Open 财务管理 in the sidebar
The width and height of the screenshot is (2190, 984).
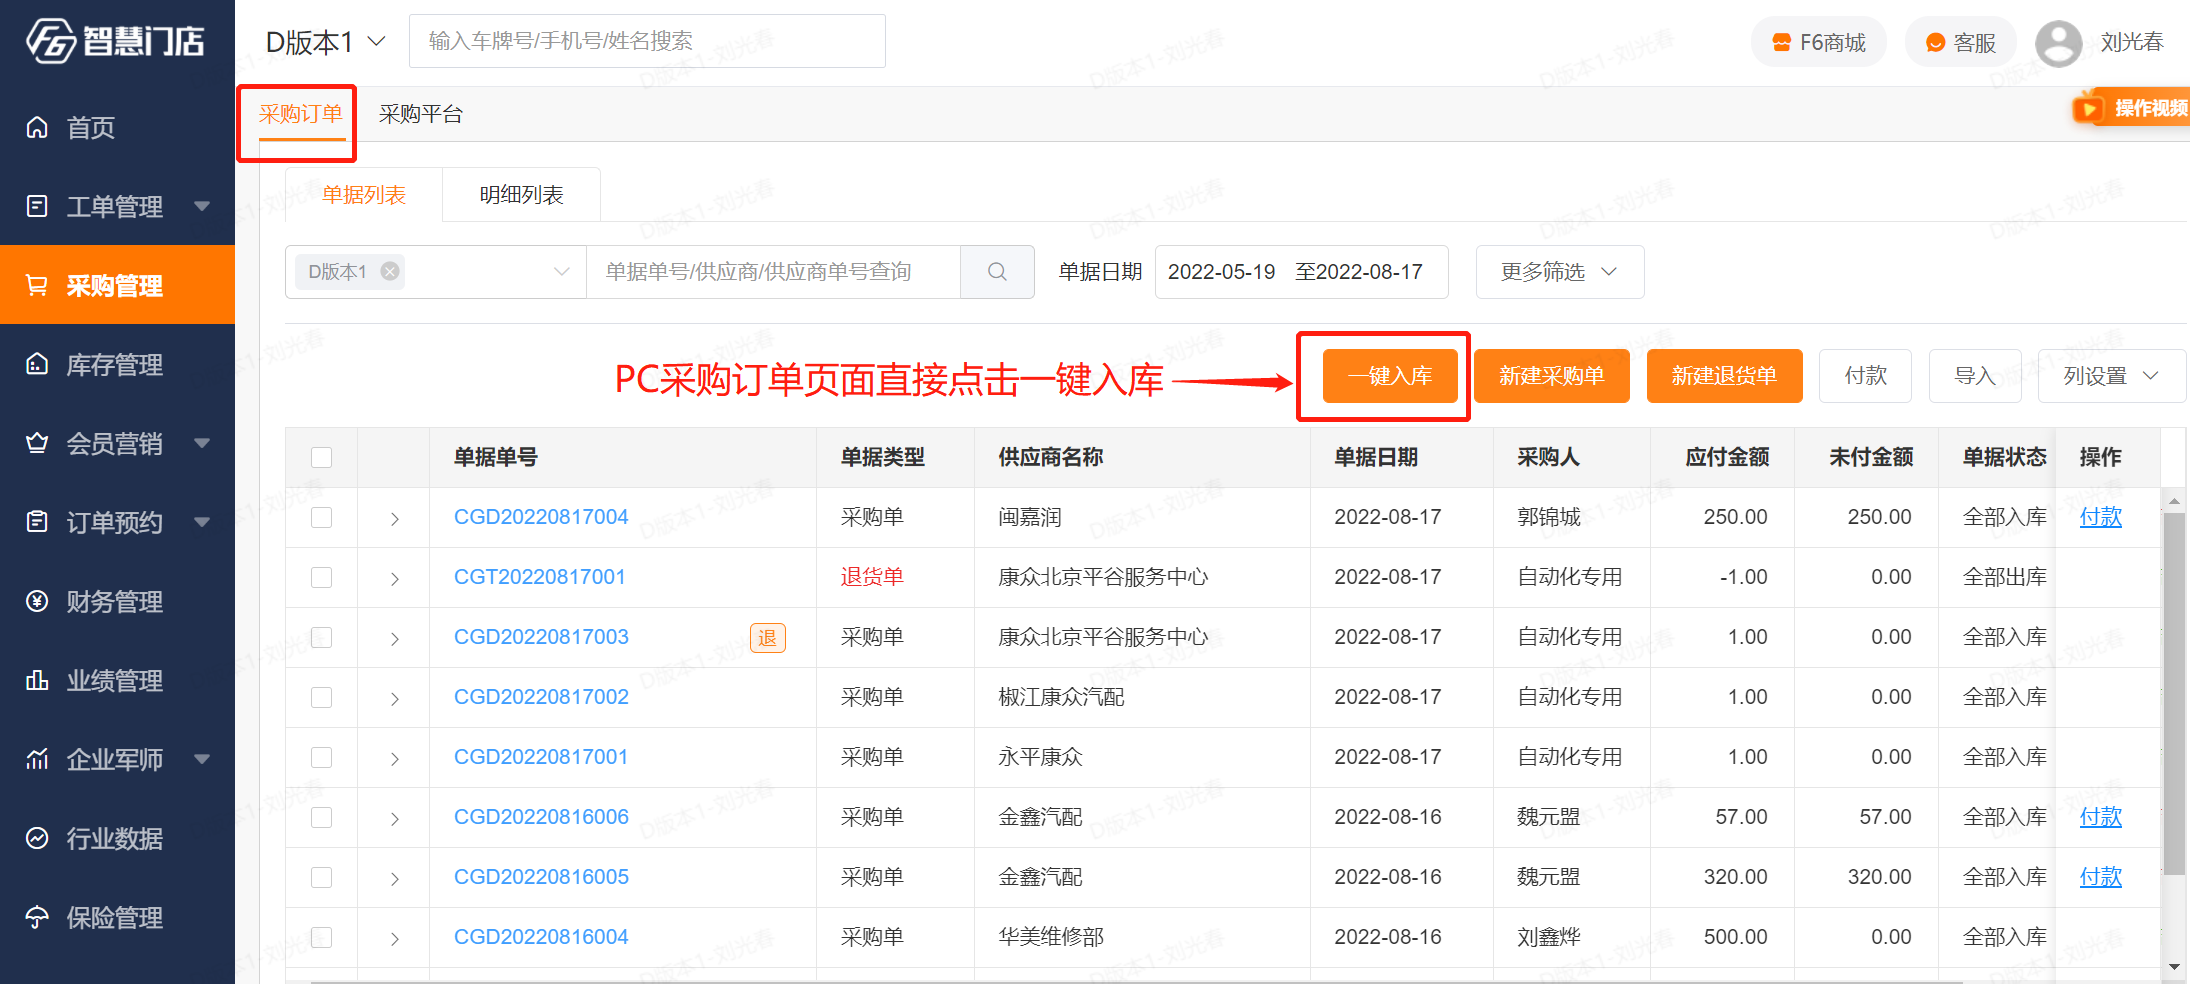point(117,601)
